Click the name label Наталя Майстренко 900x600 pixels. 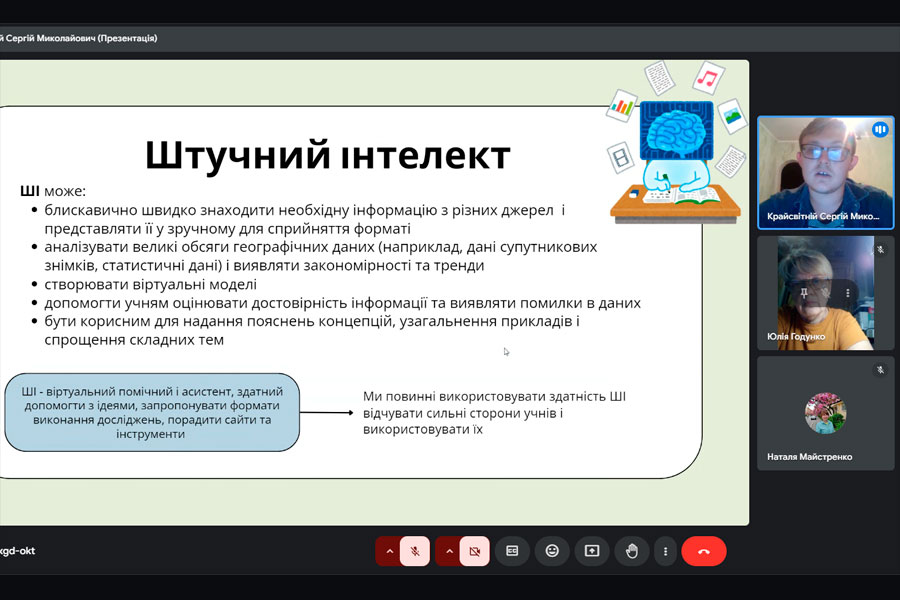[x=809, y=457]
